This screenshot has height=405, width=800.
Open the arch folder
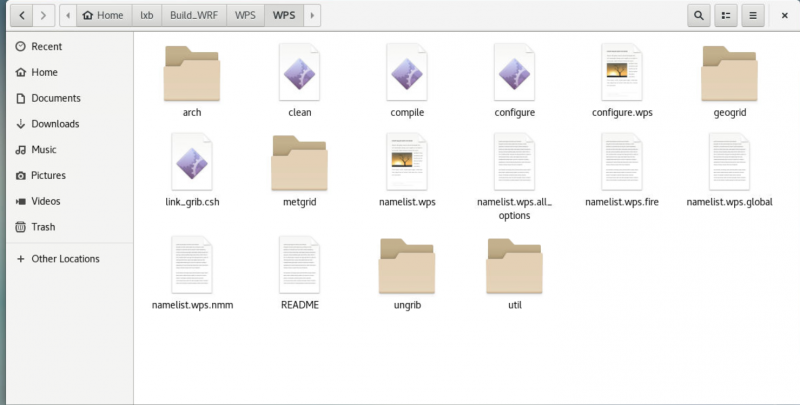pos(192,73)
